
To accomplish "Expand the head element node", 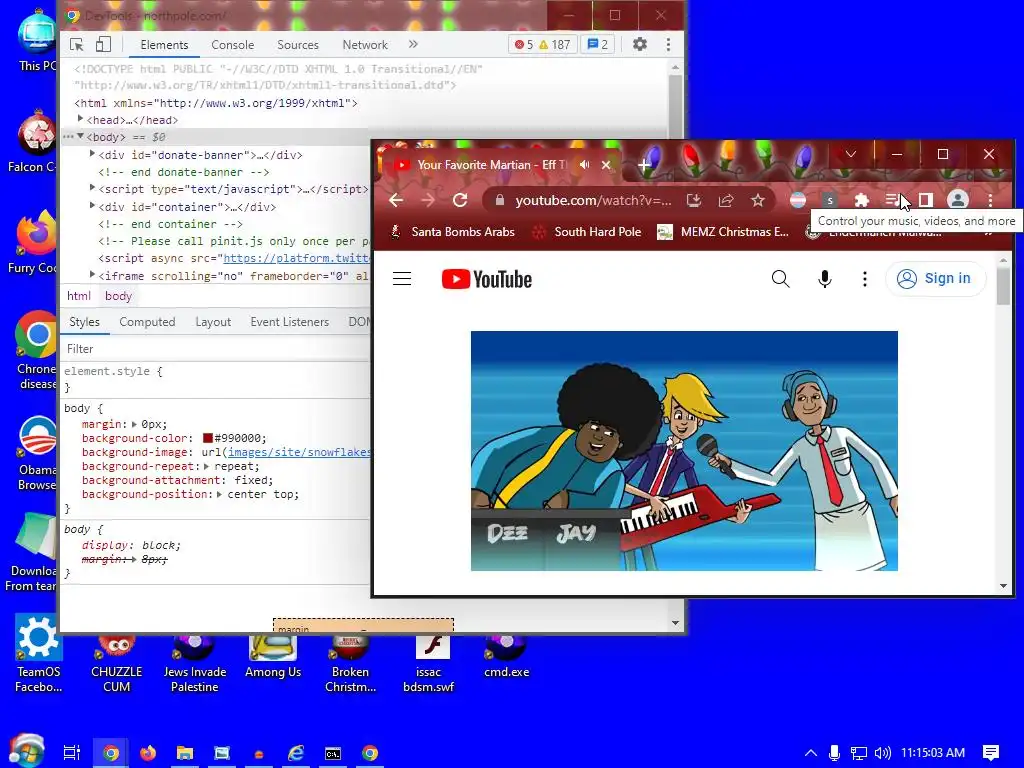I will pos(80,119).
